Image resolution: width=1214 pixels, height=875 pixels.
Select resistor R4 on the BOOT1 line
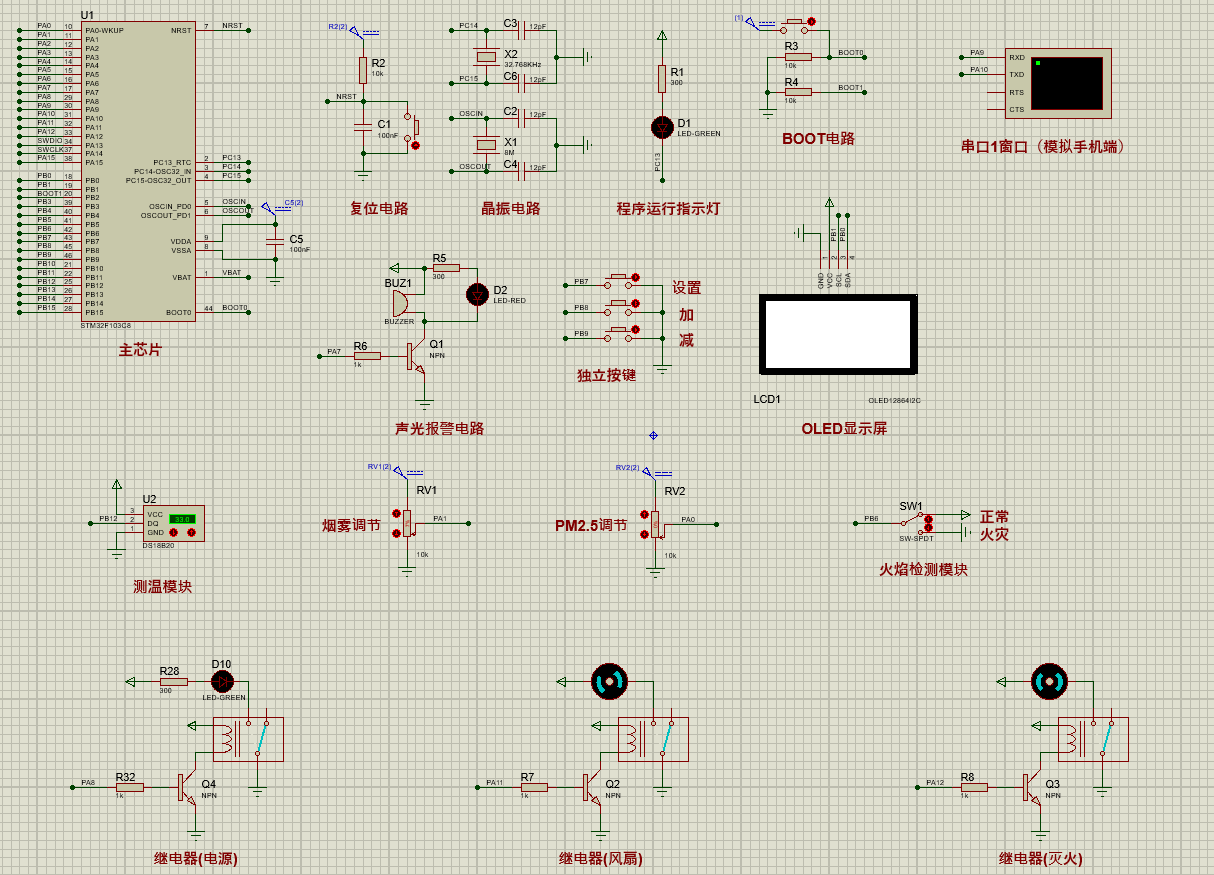[x=798, y=92]
